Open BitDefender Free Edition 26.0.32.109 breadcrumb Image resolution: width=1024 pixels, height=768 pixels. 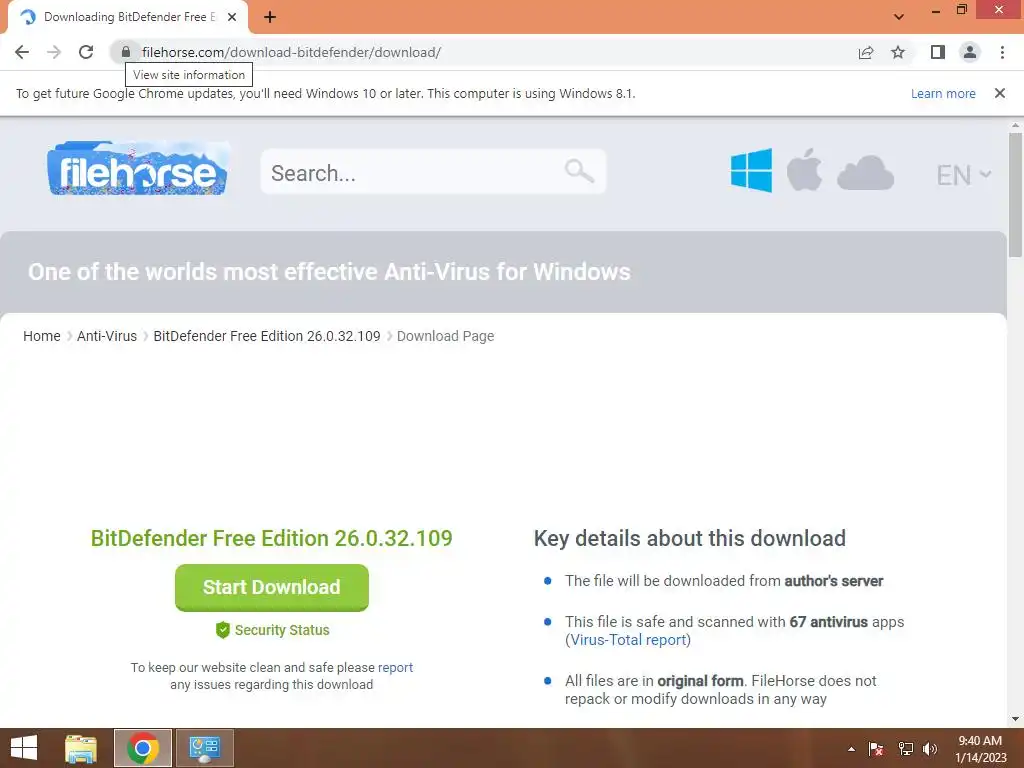point(266,336)
